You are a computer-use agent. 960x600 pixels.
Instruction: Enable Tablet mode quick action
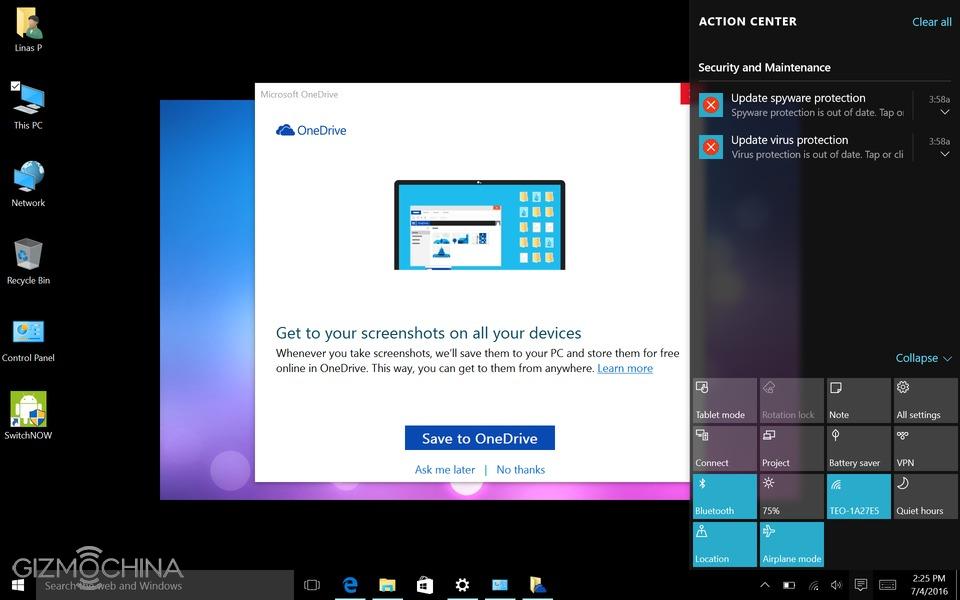tap(725, 400)
